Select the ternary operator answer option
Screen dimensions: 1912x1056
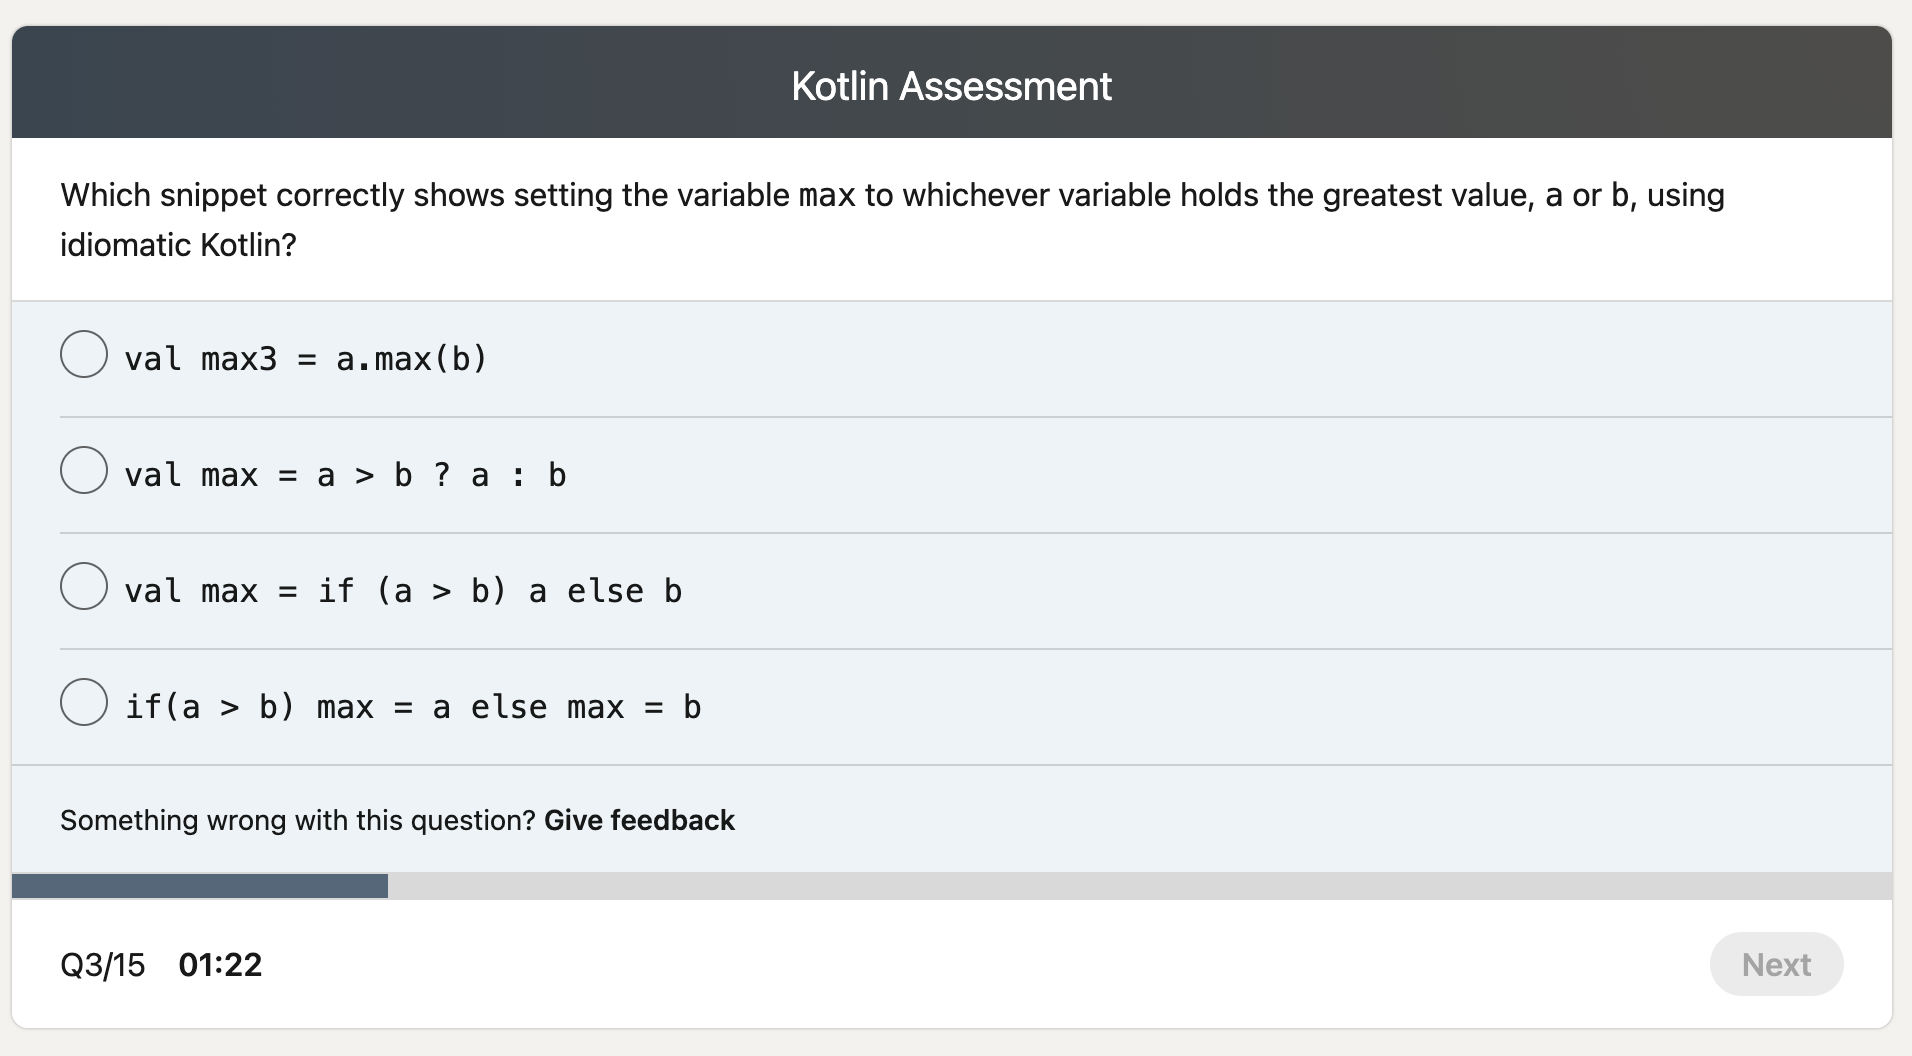tap(345, 474)
